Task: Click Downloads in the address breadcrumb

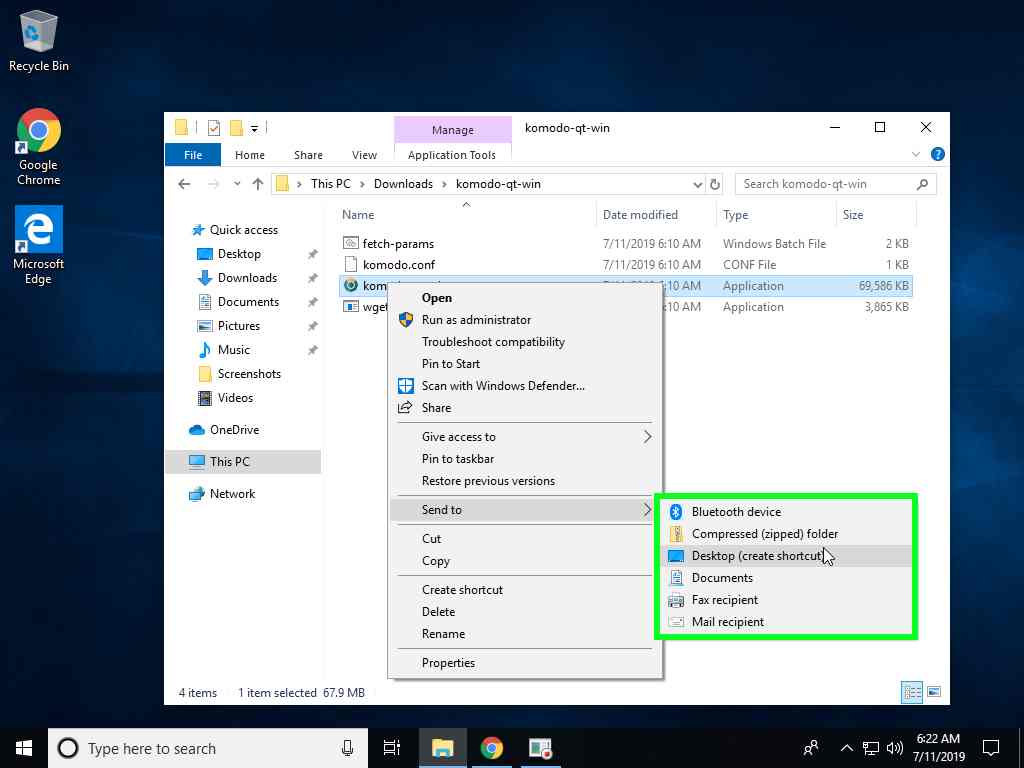Action: point(403,184)
